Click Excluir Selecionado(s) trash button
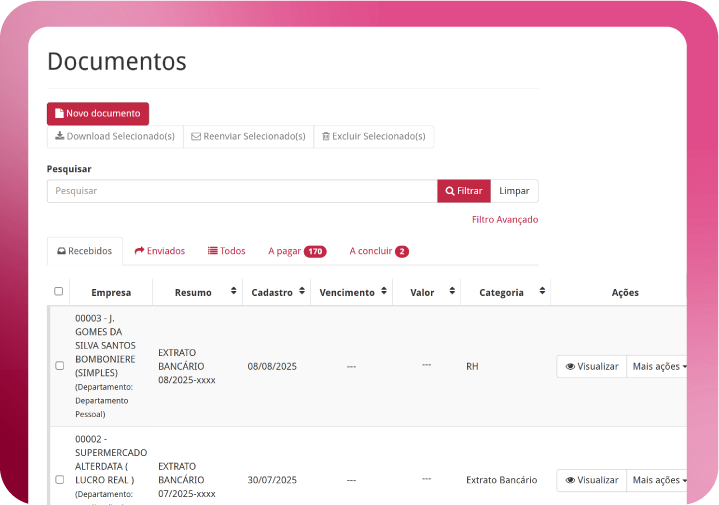 374,136
